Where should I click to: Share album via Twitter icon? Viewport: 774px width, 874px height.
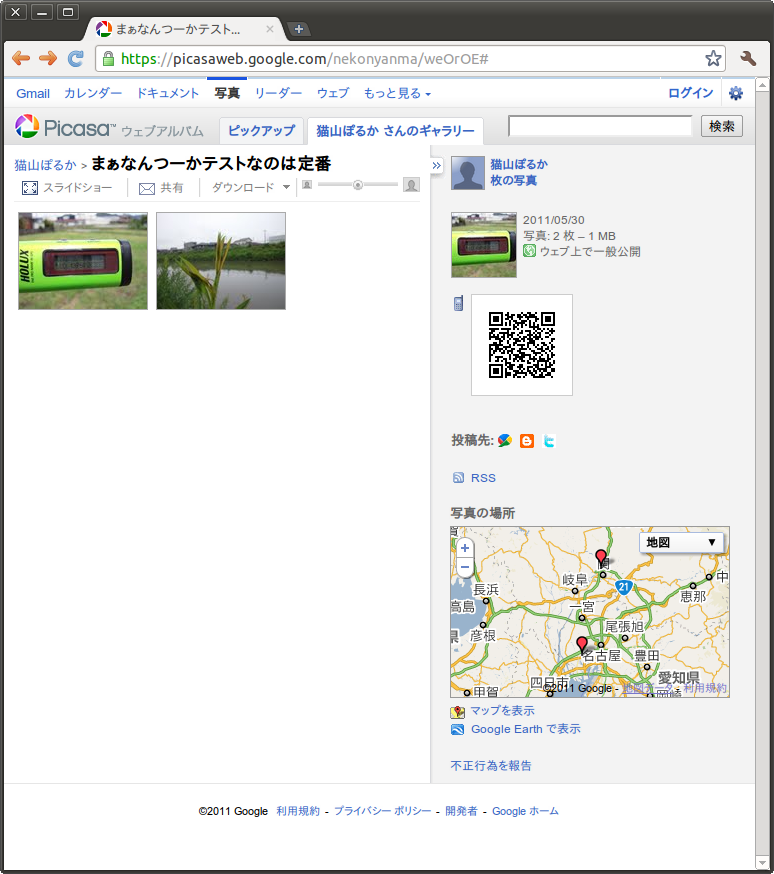(549, 440)
